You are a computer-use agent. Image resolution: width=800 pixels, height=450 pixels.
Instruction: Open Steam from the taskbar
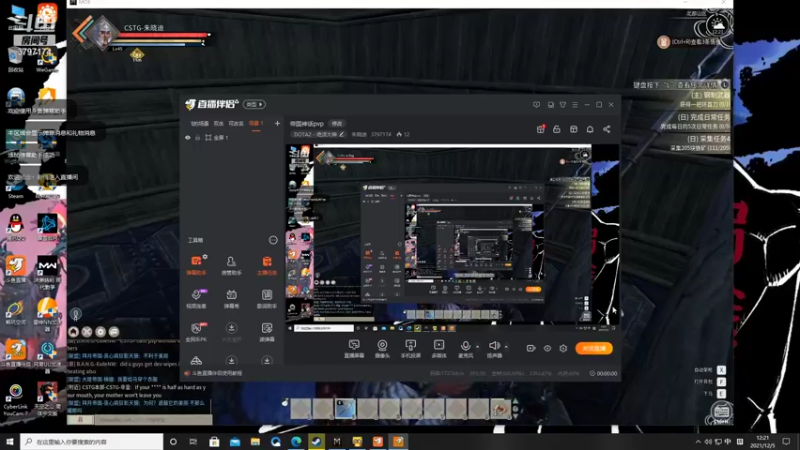coord(316,441)
